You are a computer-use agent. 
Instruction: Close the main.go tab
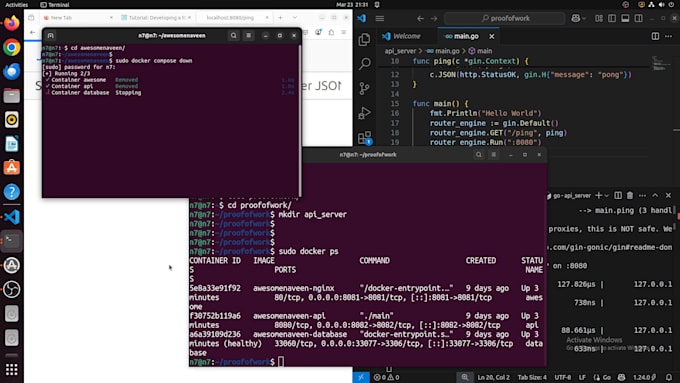pos(491,36)
